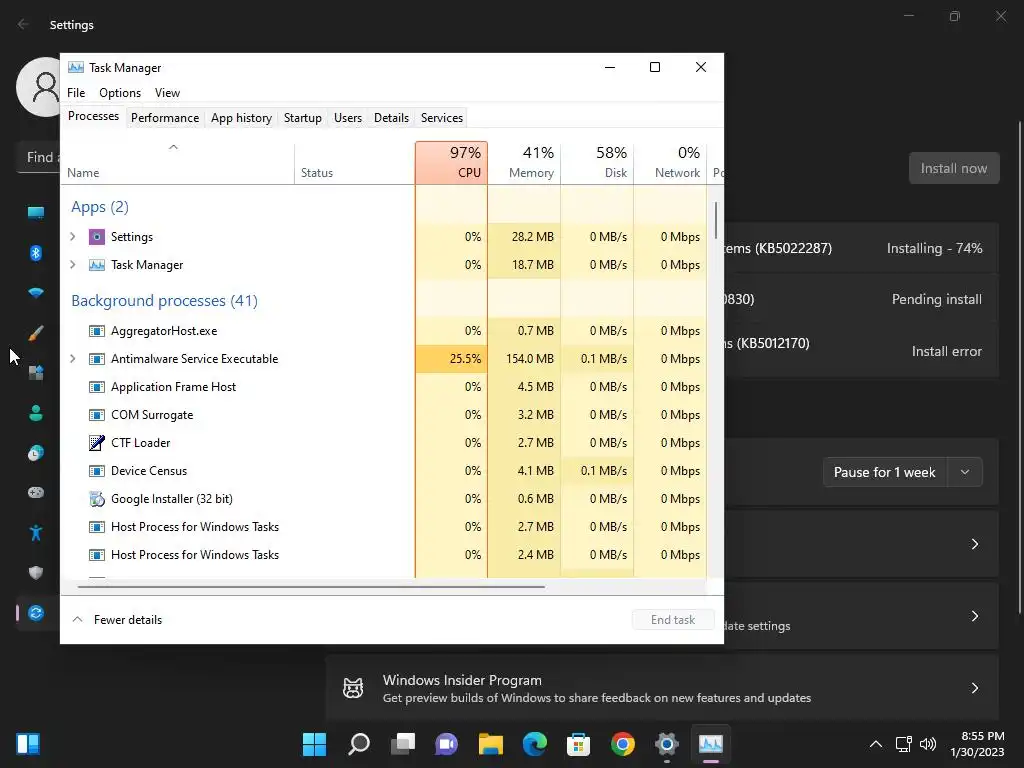Open Time & language clock icon in Settings
This screenshot has width=1024, height=768.
(36, 453)
